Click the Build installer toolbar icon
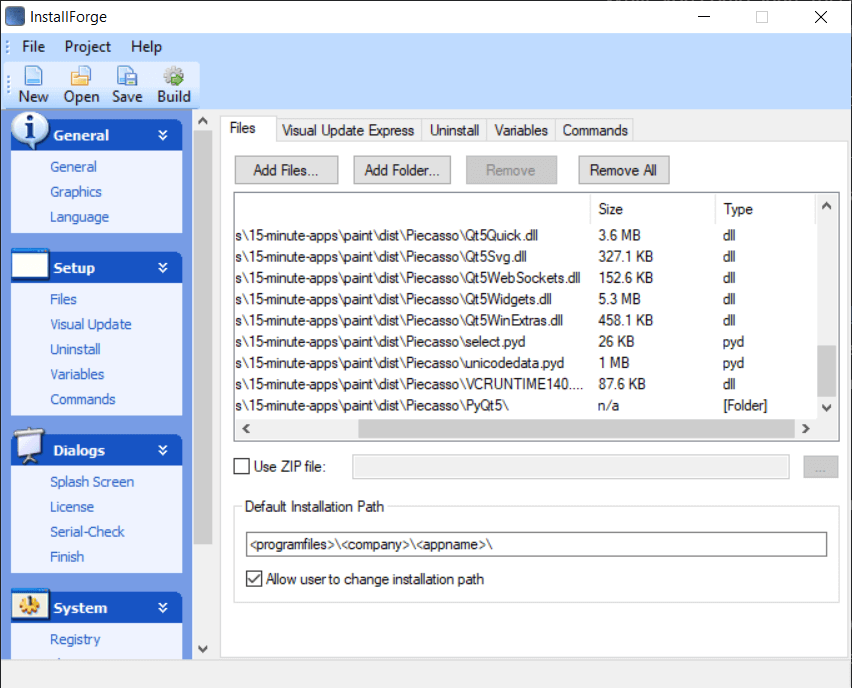This screenshot has width=852, height=688. [x=174, y=77]
